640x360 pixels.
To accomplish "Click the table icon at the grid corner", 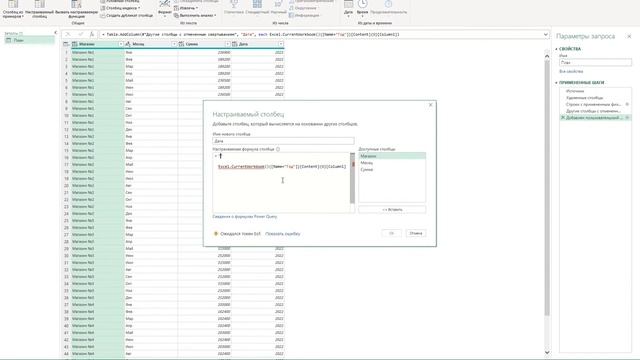I will (66, 44).
